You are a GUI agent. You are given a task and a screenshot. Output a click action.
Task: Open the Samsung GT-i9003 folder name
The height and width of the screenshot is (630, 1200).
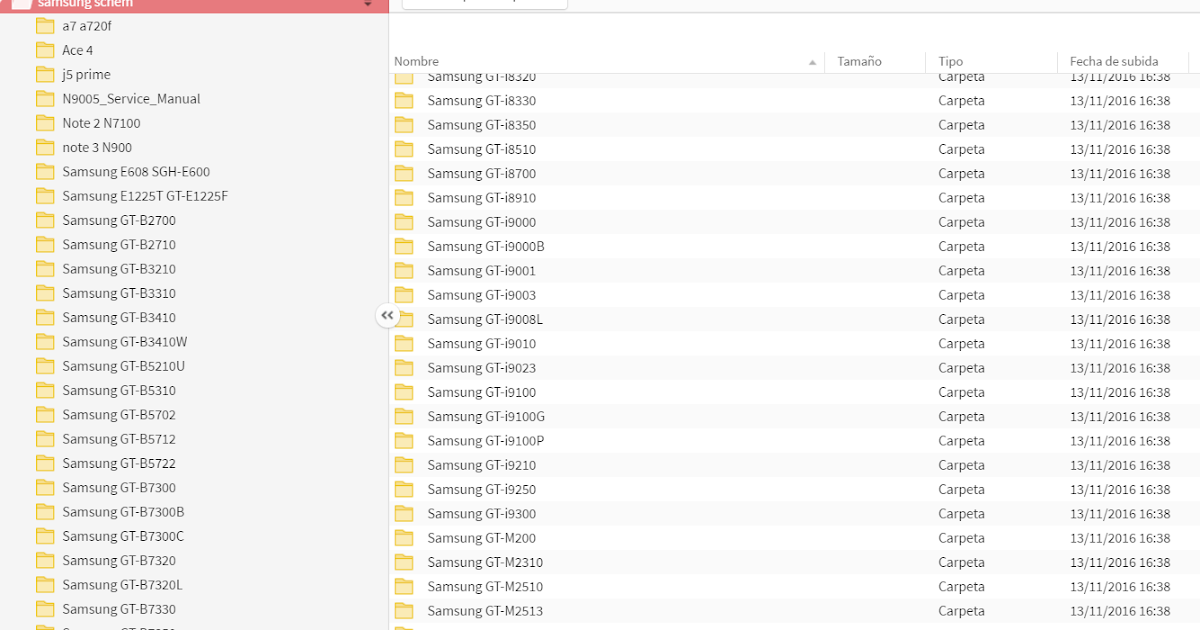(482, 295)
